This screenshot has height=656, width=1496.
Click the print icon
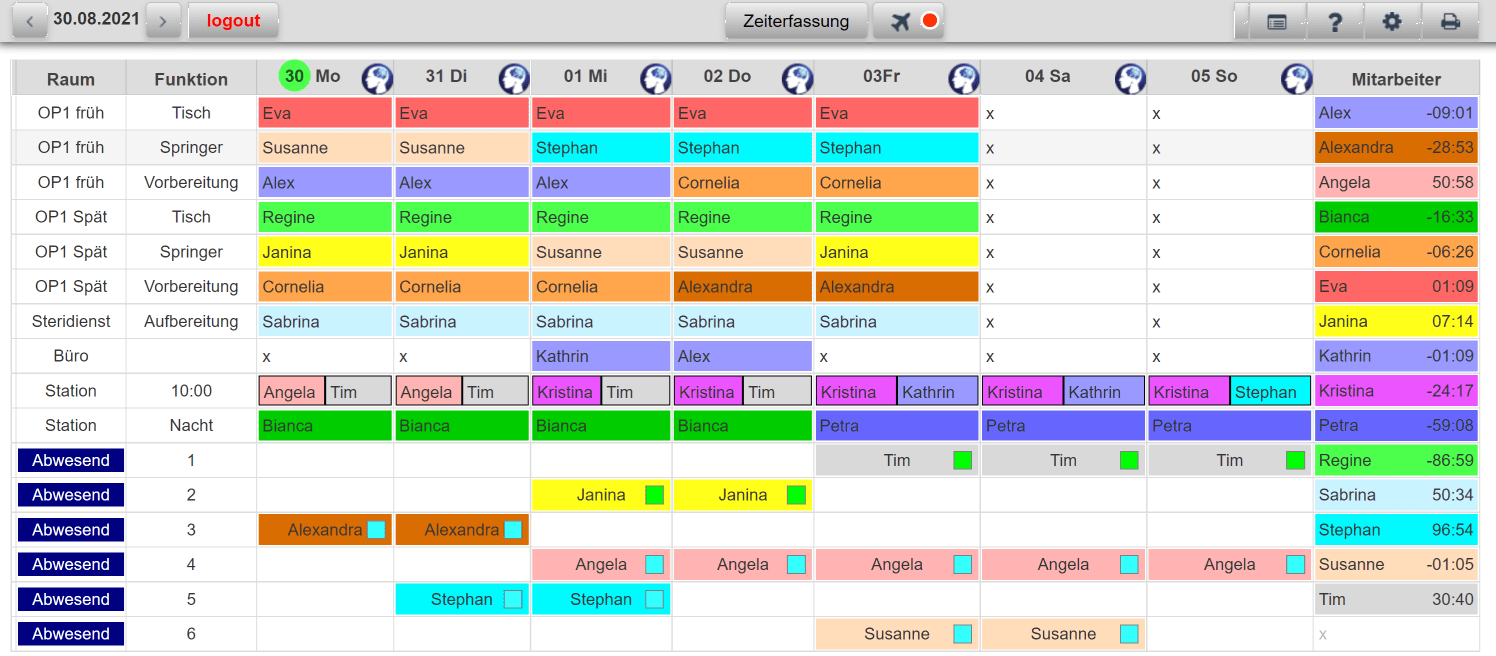pos(1450,20)
